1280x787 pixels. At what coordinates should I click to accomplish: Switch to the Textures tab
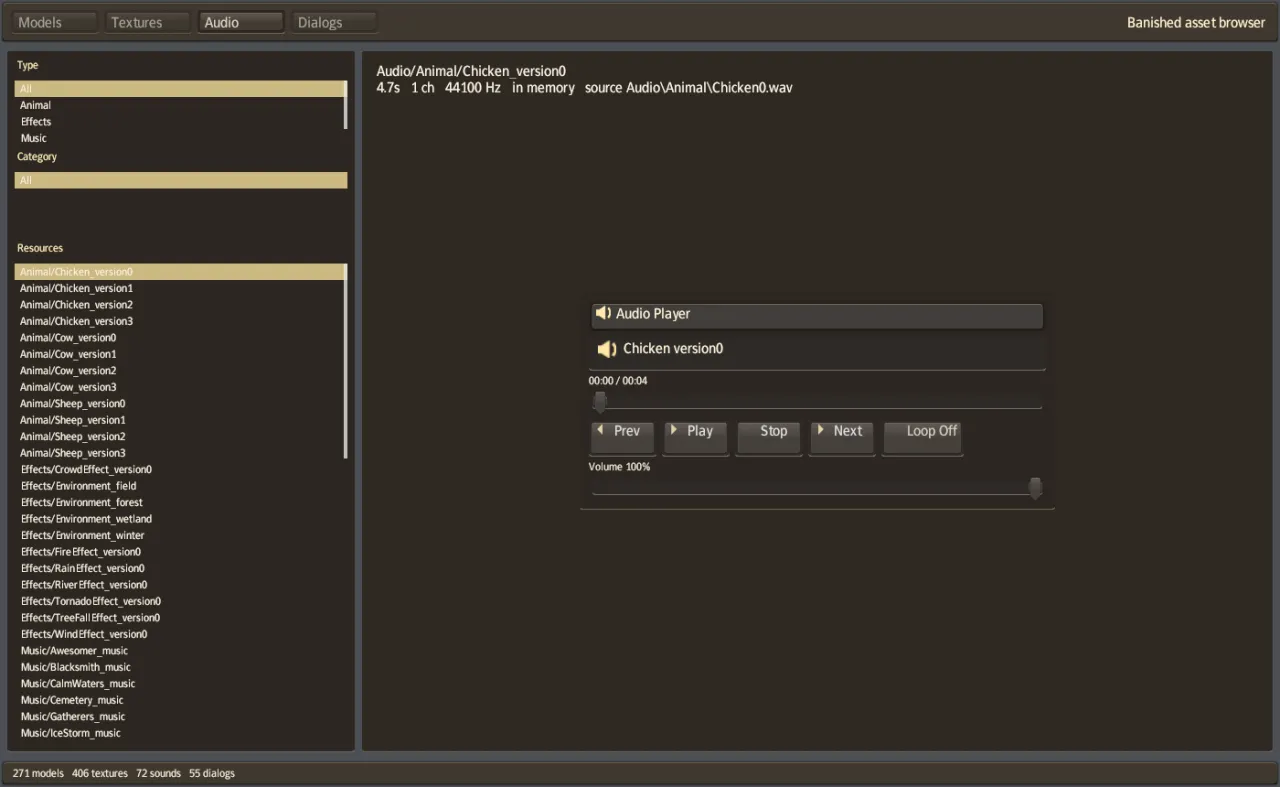tap(148, 22)
